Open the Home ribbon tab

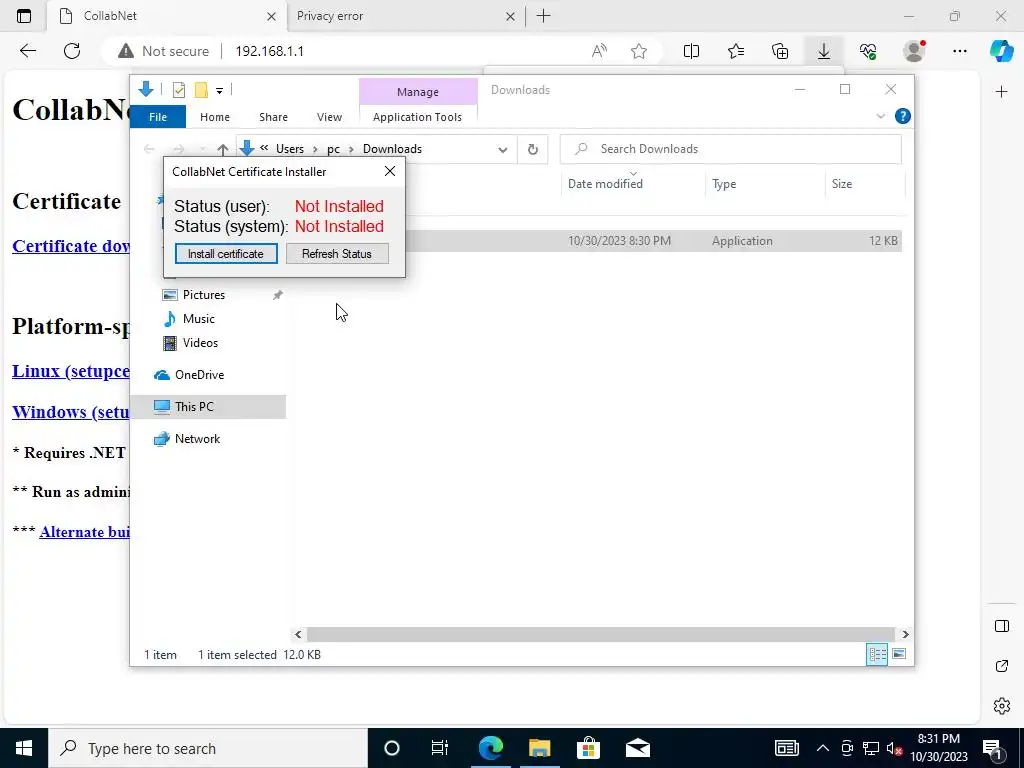(x=215, y=117)
